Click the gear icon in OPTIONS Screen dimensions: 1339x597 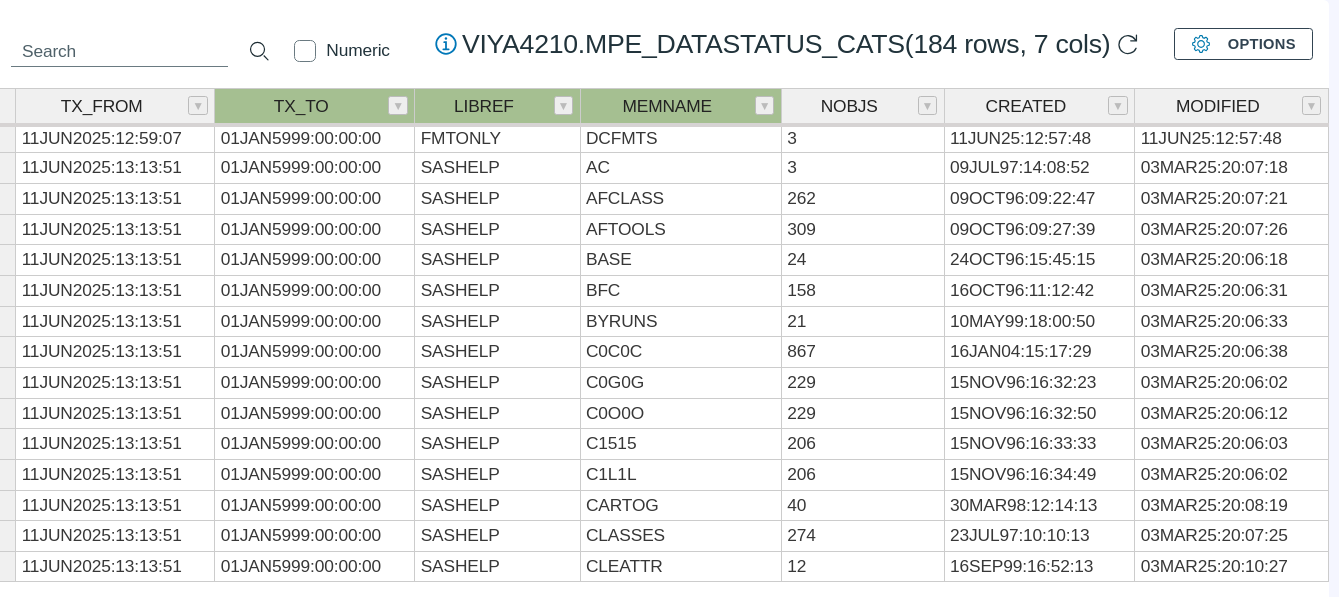(x=1201, y=44)
